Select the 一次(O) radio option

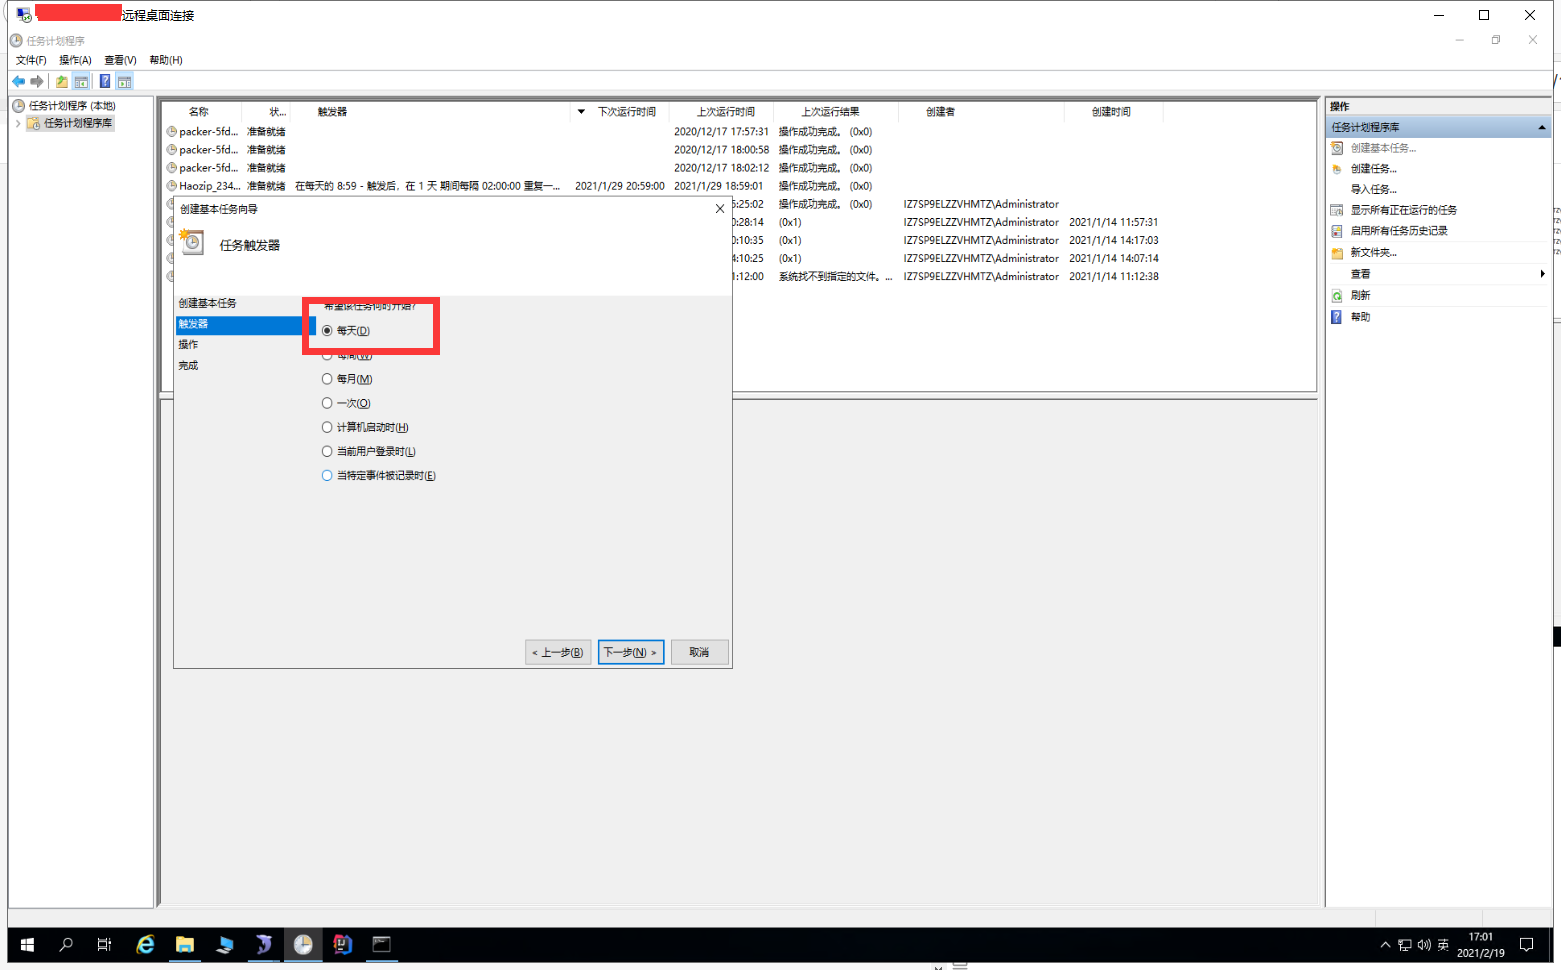coord(346,403)
